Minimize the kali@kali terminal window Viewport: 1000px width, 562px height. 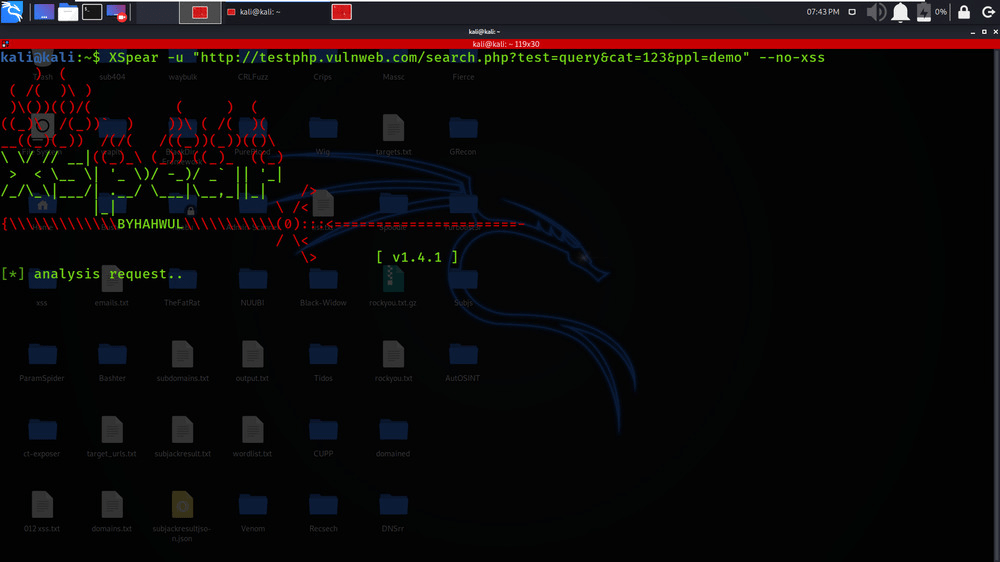973,31
